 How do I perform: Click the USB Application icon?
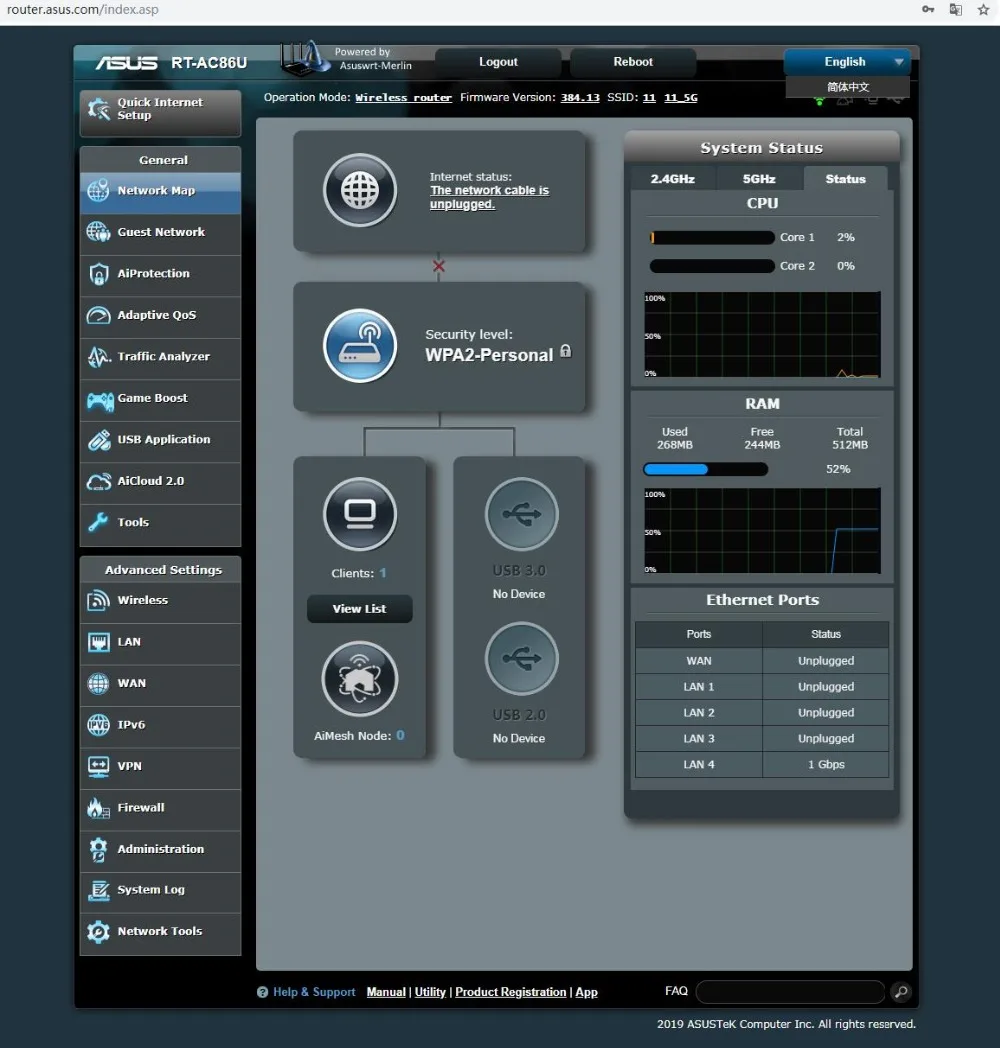pyautogui.click(x=99, y=440)
